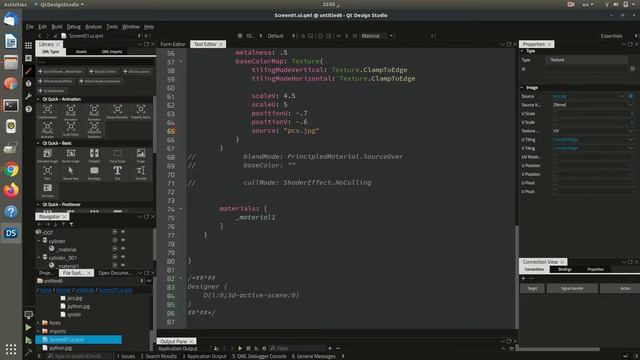The height and width of the screenshot is (360, 640).
Task: Toggle export alias for root row
Action: tap(115, 232)
